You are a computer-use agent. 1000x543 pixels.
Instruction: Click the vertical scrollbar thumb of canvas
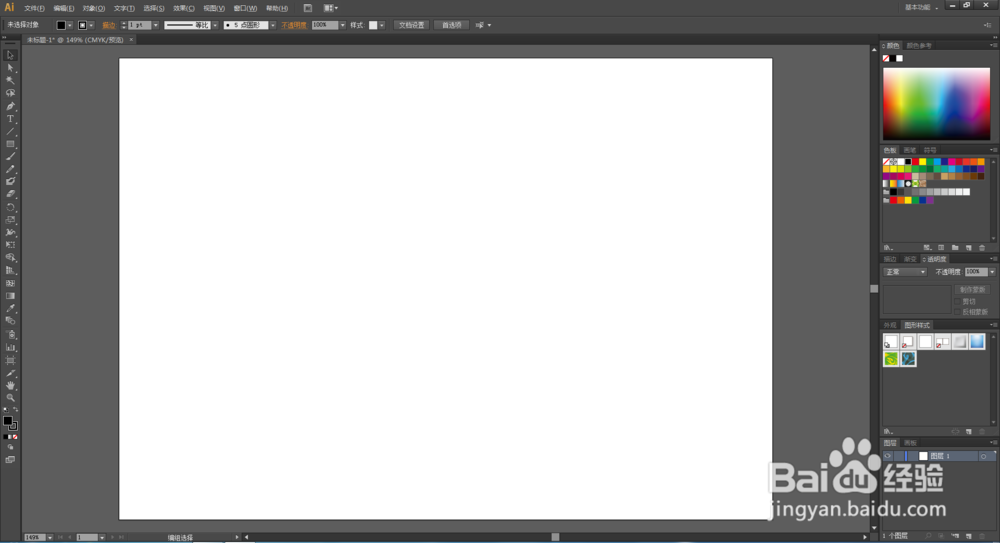pos(874,289)
